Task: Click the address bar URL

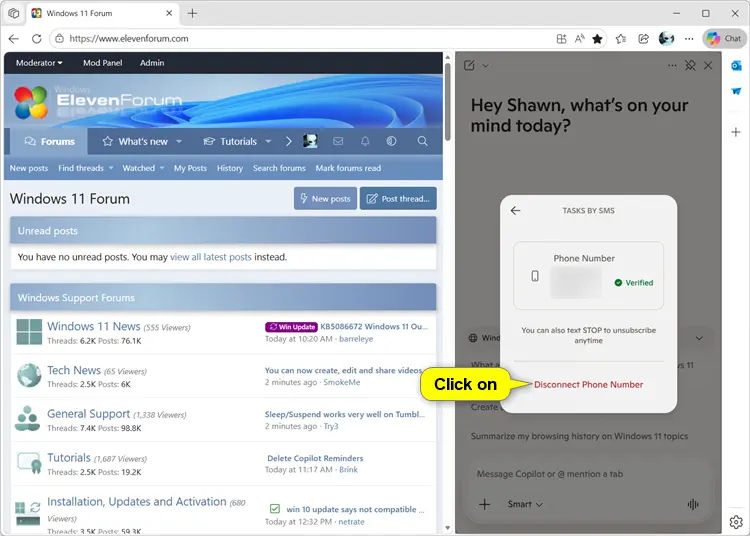Action: click(x=129, y=39)
